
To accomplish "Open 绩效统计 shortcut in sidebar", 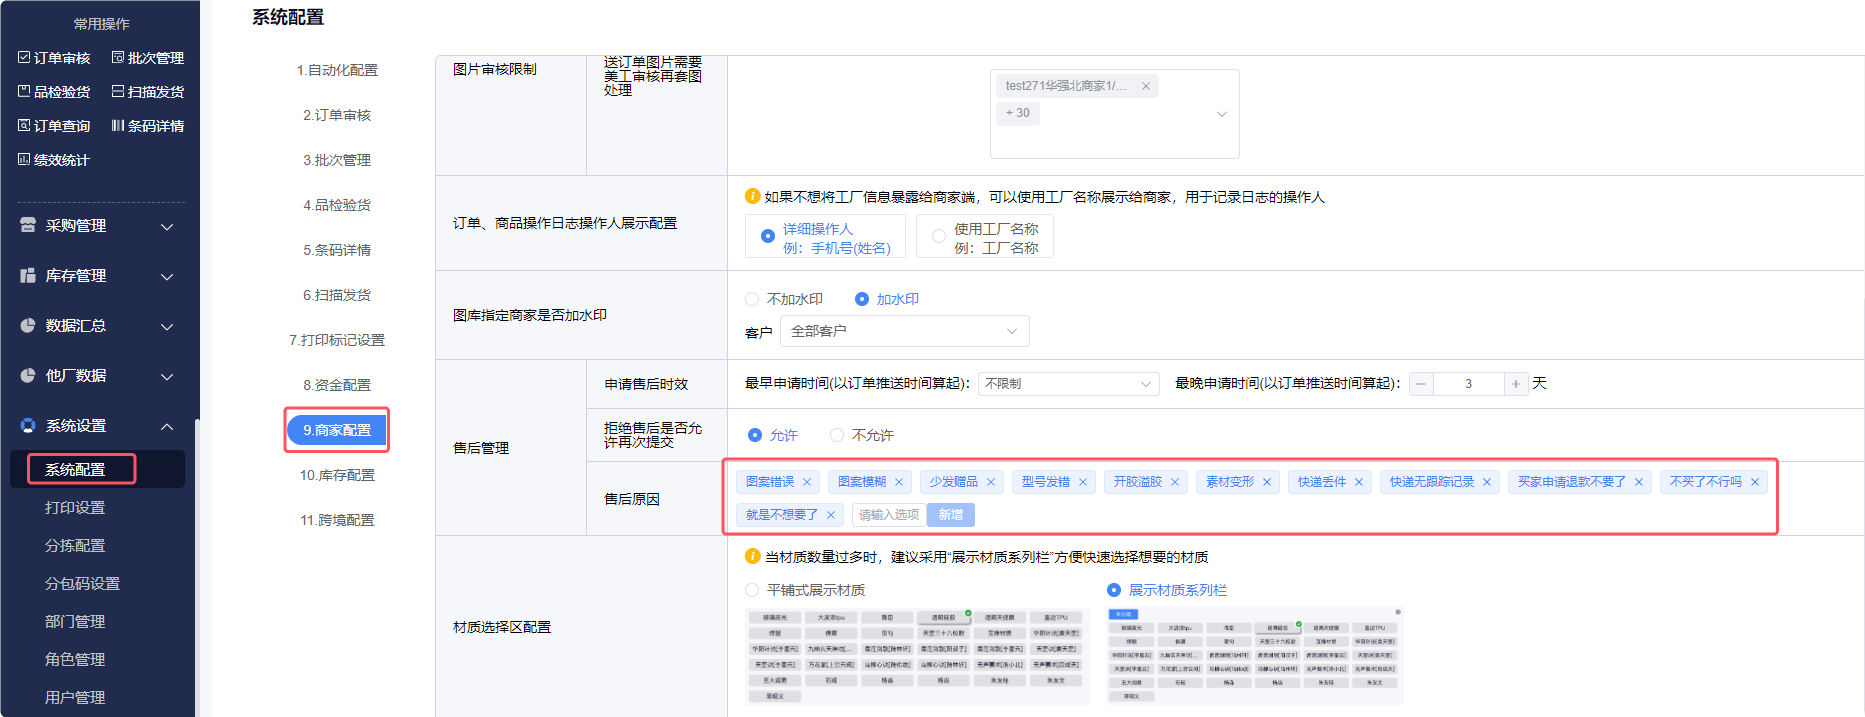I will pyautogui.click(x=54, y=160).
